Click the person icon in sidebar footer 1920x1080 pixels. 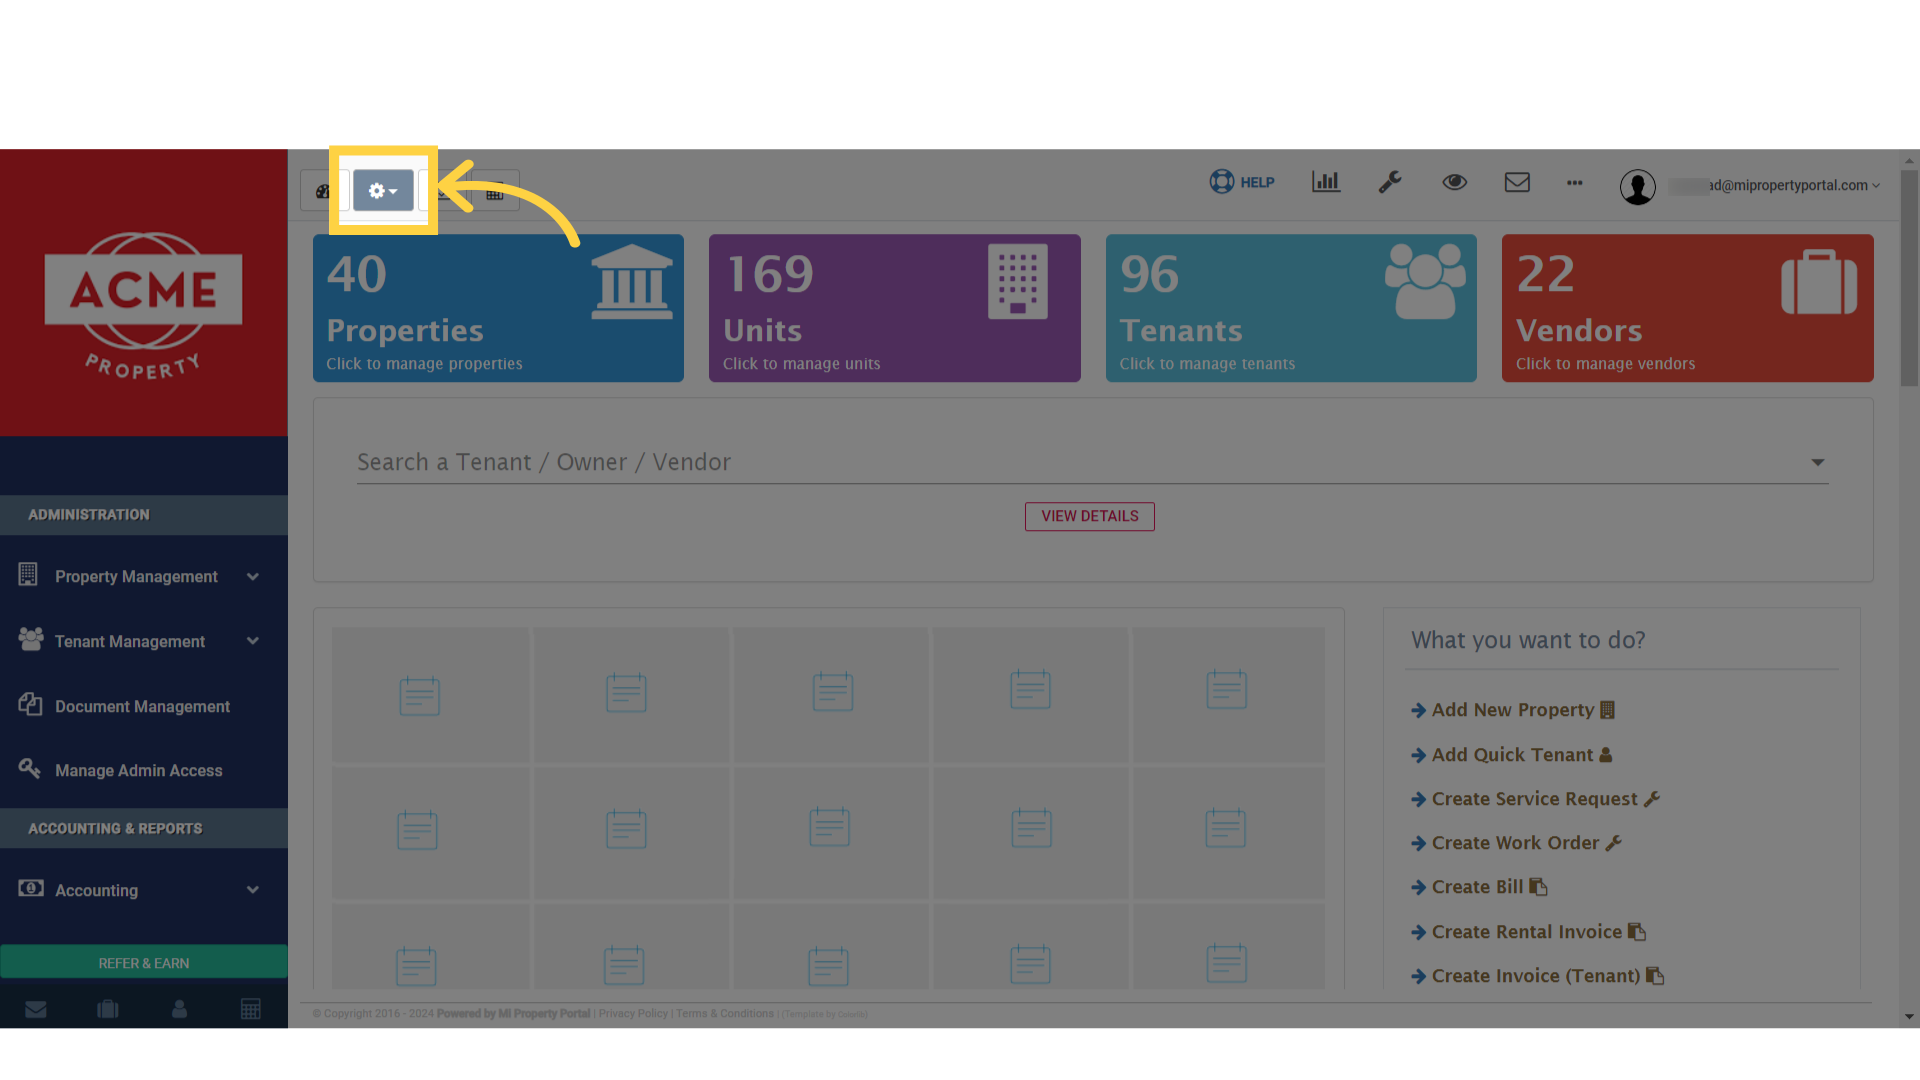[x=179, y=1009]
